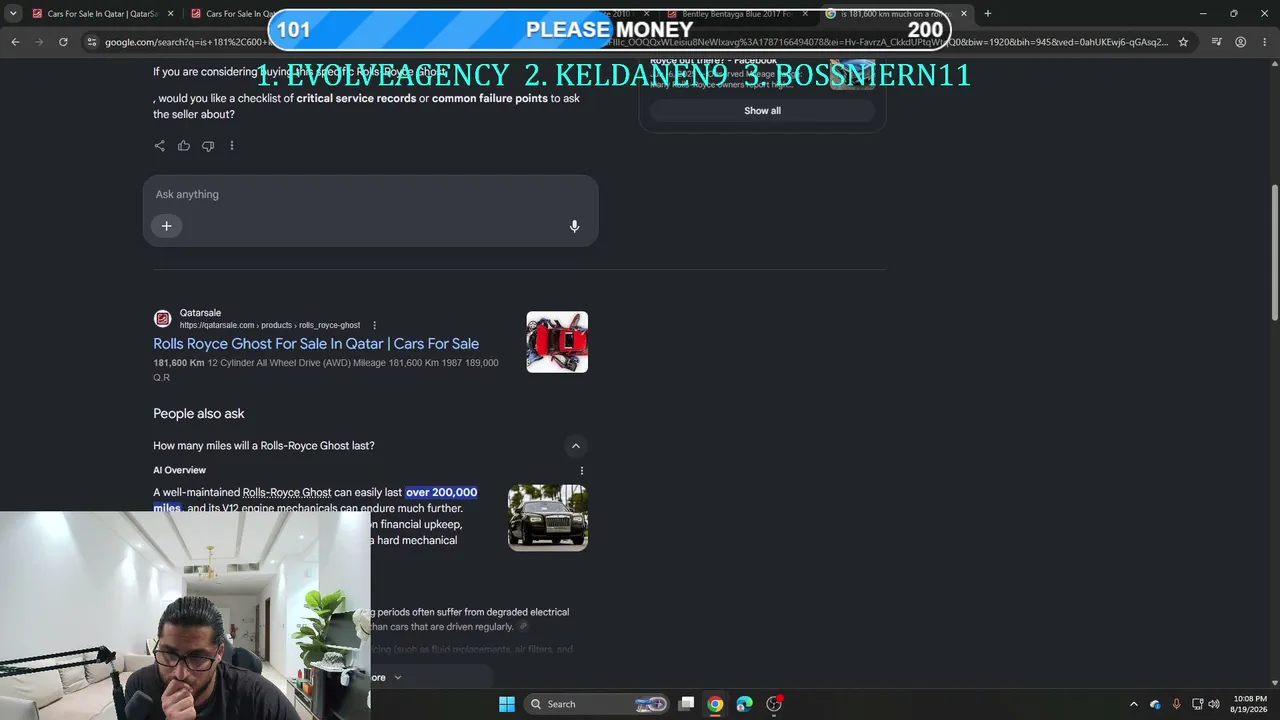Click the microphone tray icon
Screen dimensions: 1280x720
pyautogui.click(x=1176, y=704)
